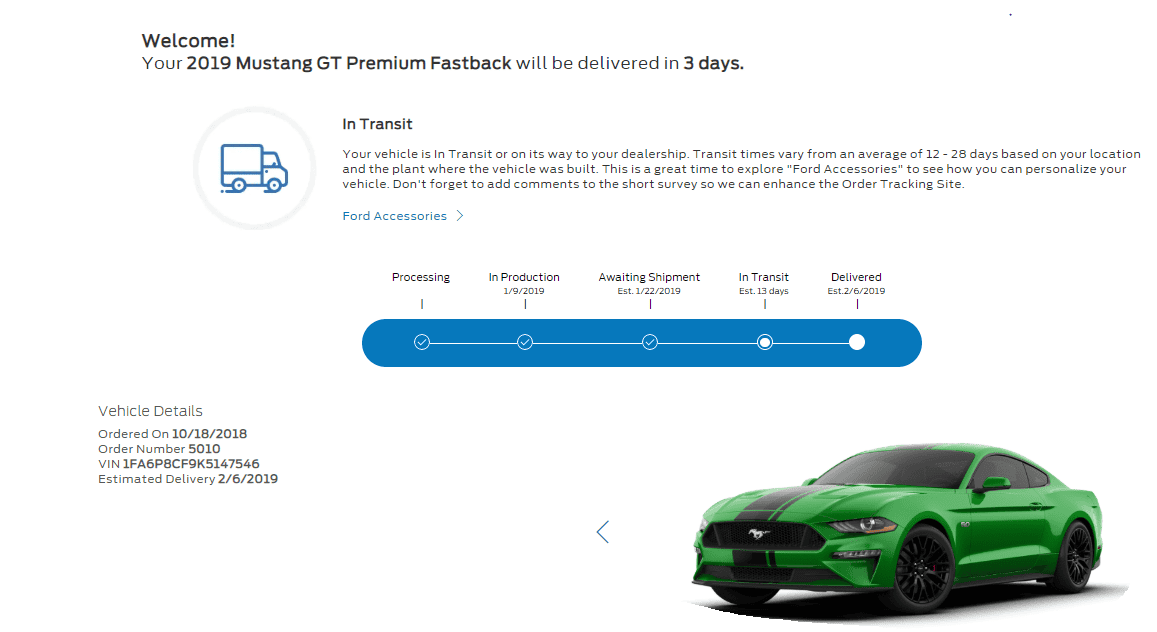1157x632 pixels.
Task: Click the chevron next to Ford Accessories
Action: point(460,215)
